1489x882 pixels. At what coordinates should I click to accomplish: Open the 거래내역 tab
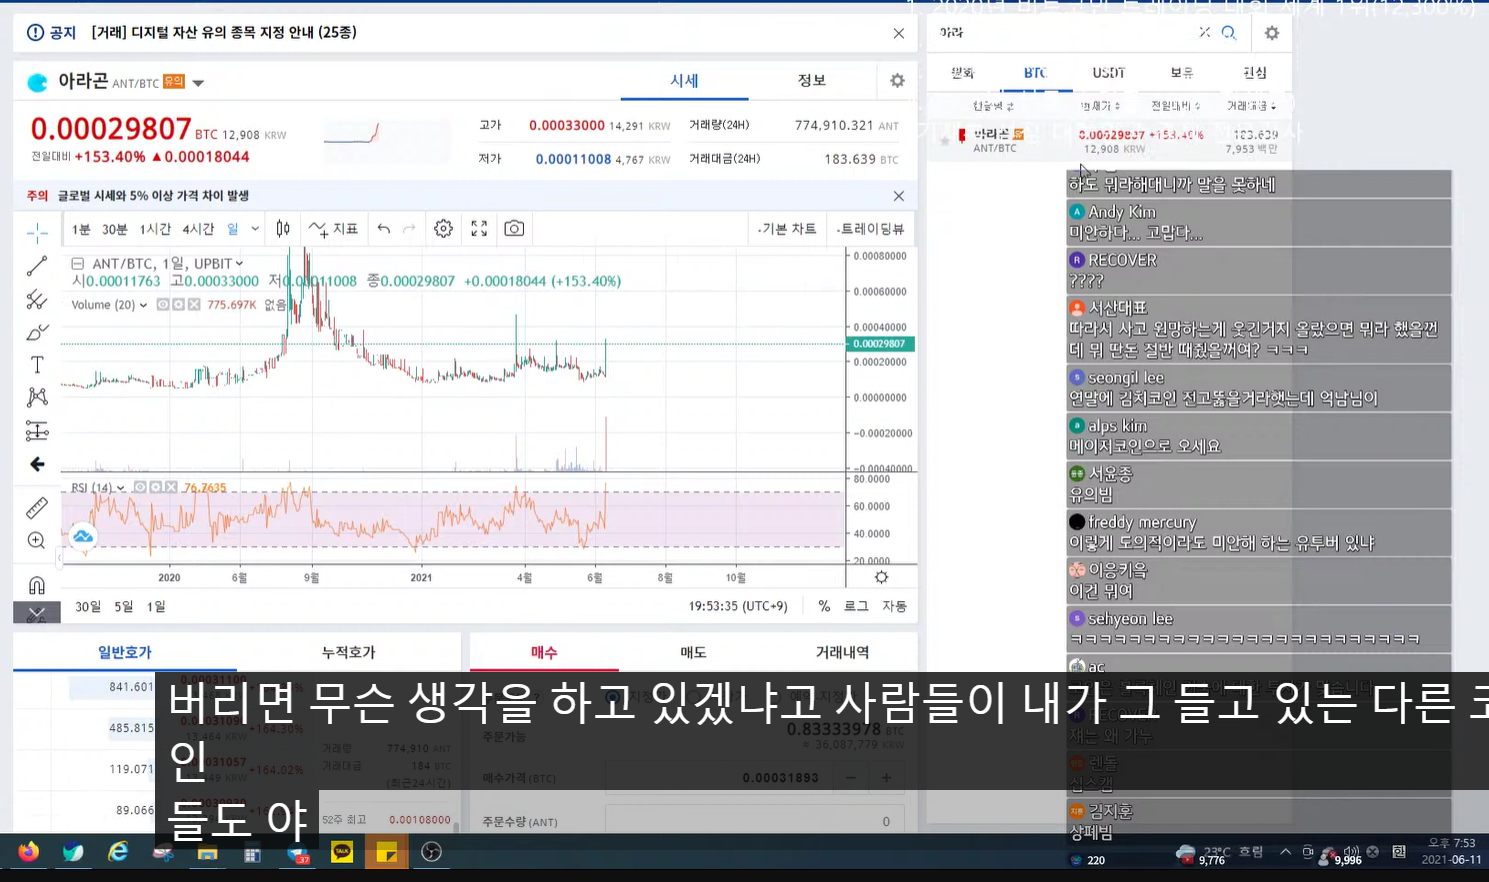[x=842, y=653]
